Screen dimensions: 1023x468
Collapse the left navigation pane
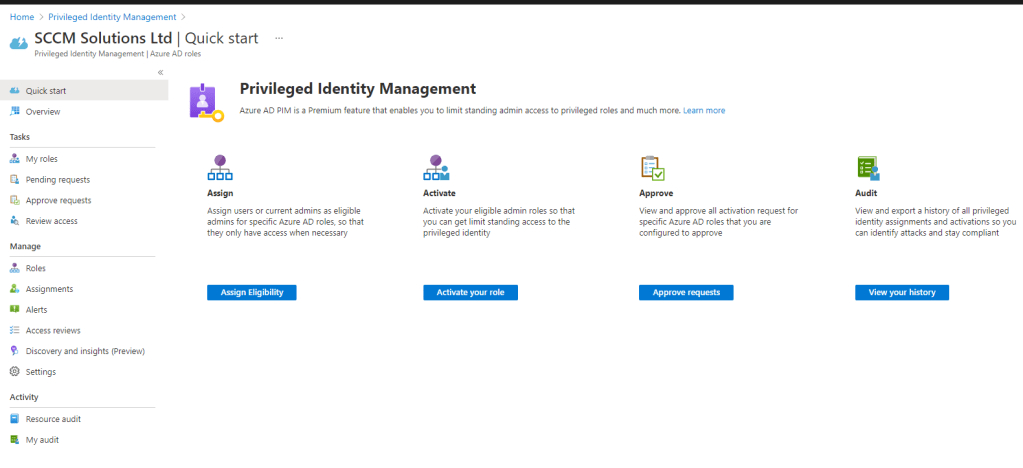click(161, 73)
